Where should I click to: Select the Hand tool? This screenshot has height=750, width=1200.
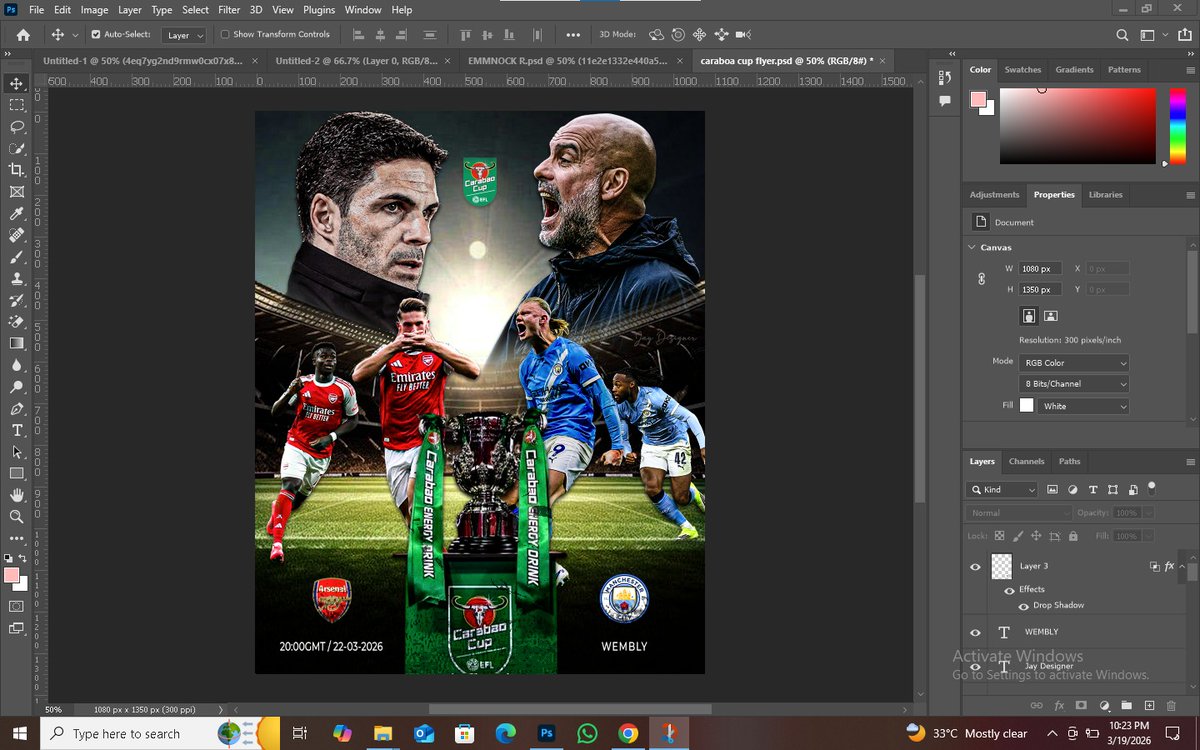coord(17,495)
